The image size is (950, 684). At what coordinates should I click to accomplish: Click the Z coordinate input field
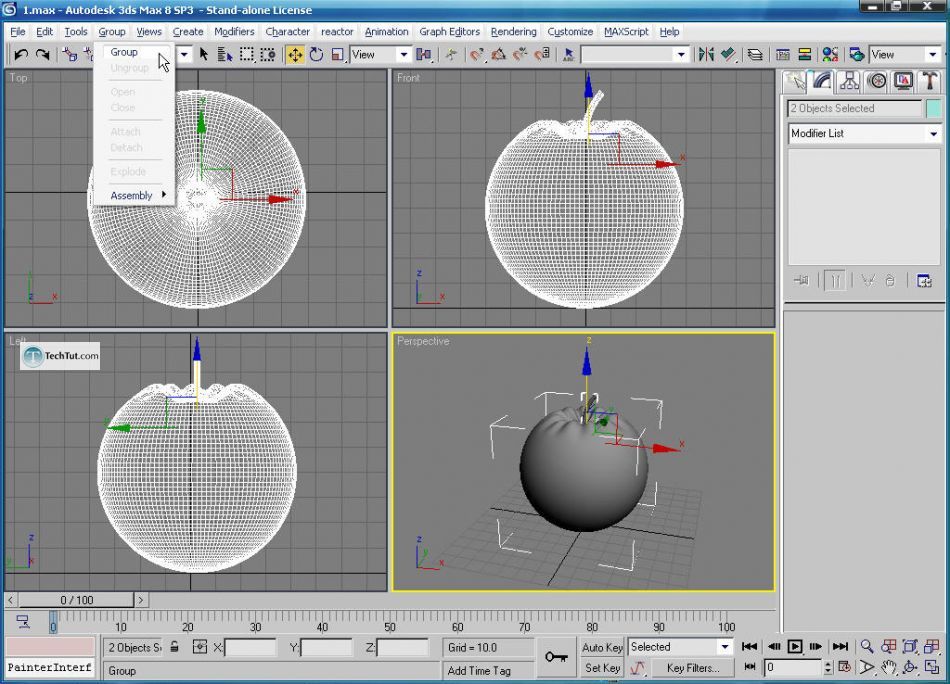pos(402,647)
